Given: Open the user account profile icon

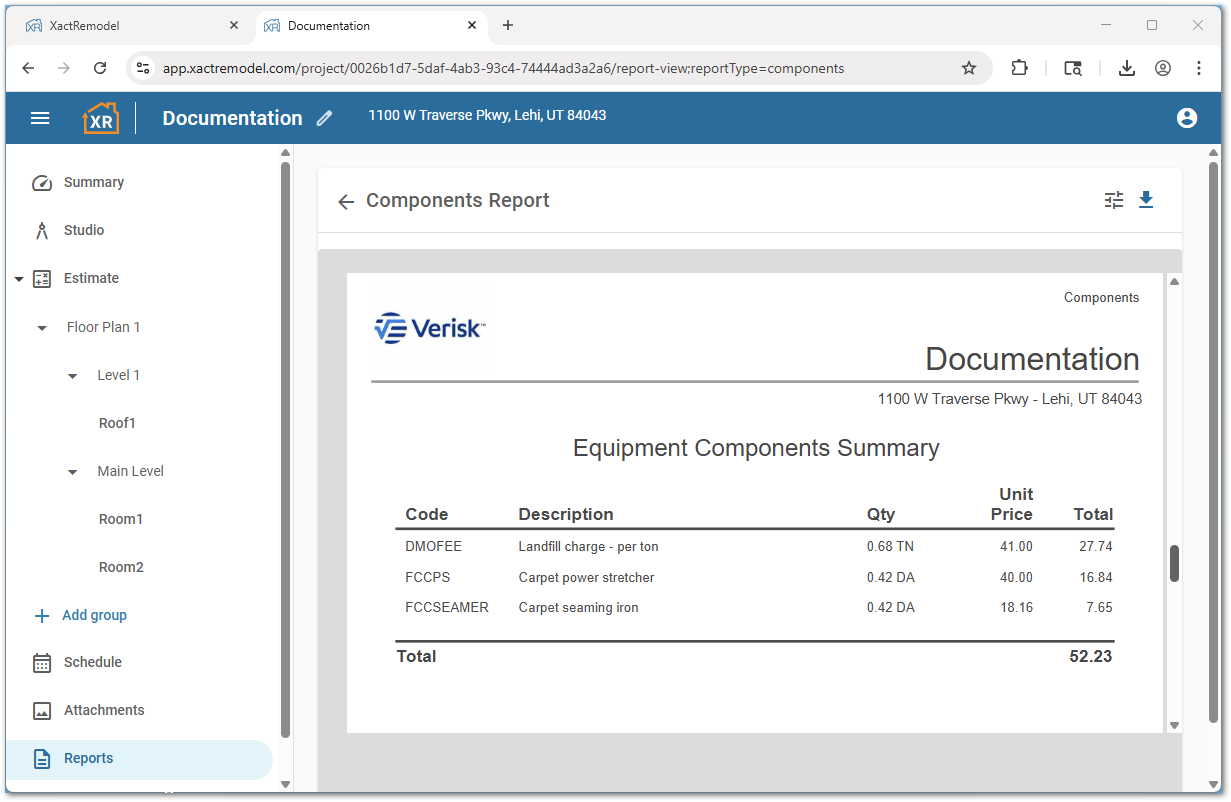Looking at the screenshot, I should (x=1186, y=118).
